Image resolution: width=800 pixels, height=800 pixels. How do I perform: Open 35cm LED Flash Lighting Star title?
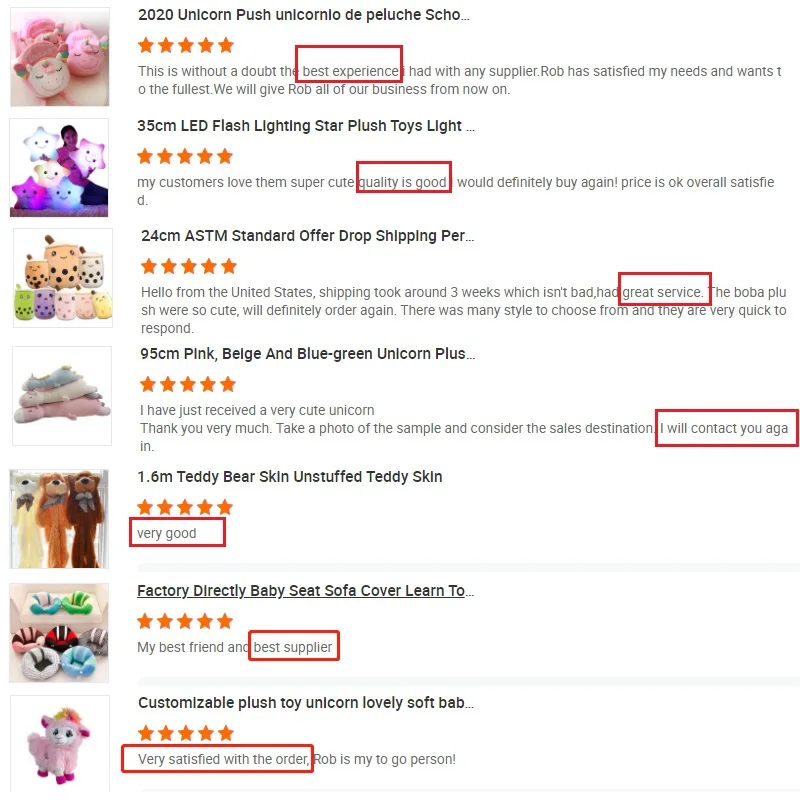pyautogui.click(x=306, y=126)
